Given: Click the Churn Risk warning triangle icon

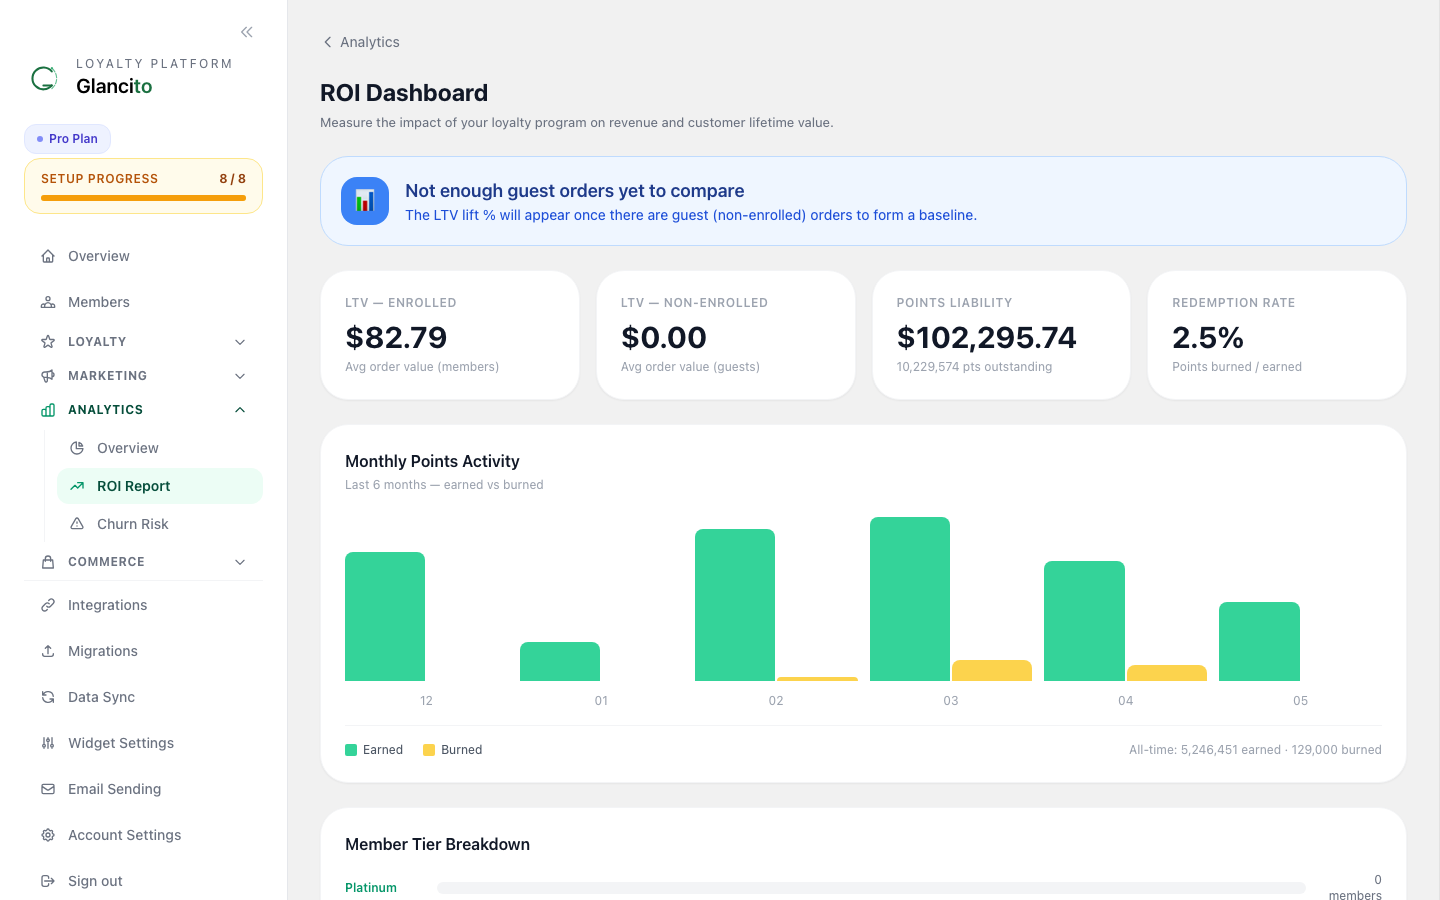Looking at the screenshot, I should tap(77, 524).
